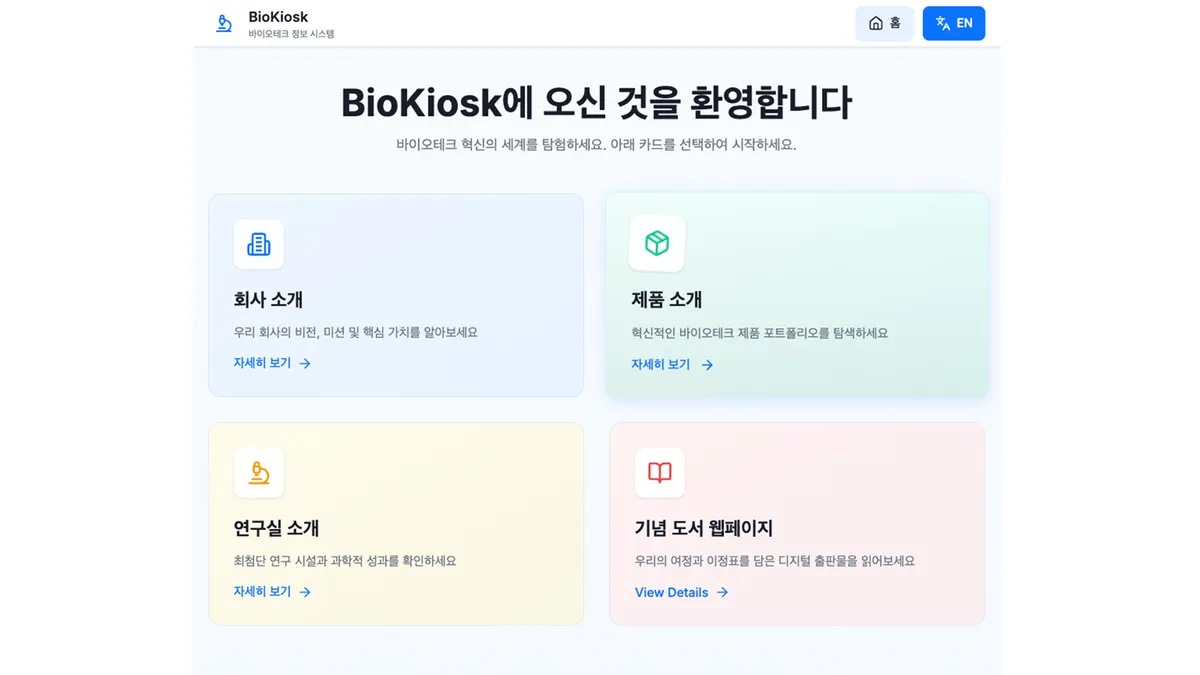Select the building icon on 회사 소개 card
1200x675 pixels.
pyautogui.click(x=259, y=244)
